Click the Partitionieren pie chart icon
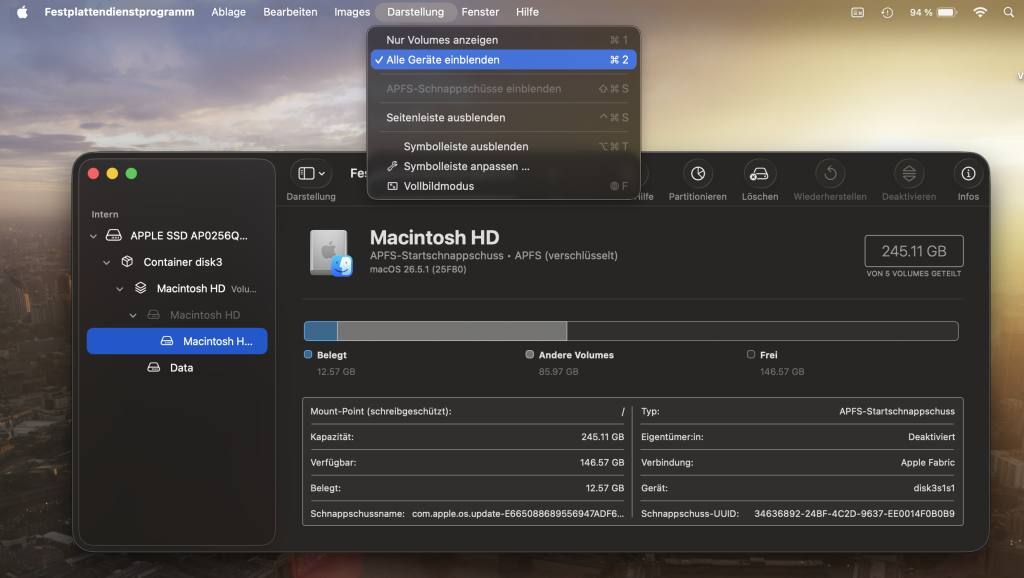This screenshot has width=1024, height=578. point(697,173)
